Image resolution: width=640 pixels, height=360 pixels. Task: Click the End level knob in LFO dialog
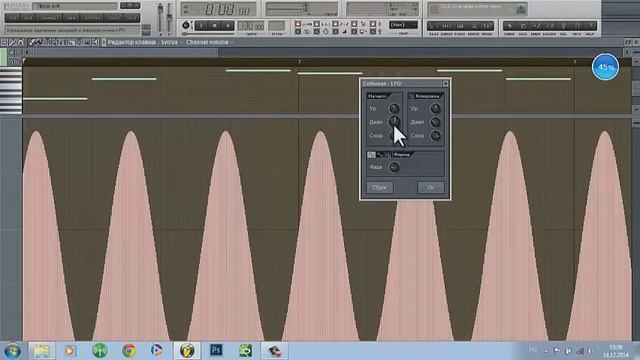[x=436, y=108]
